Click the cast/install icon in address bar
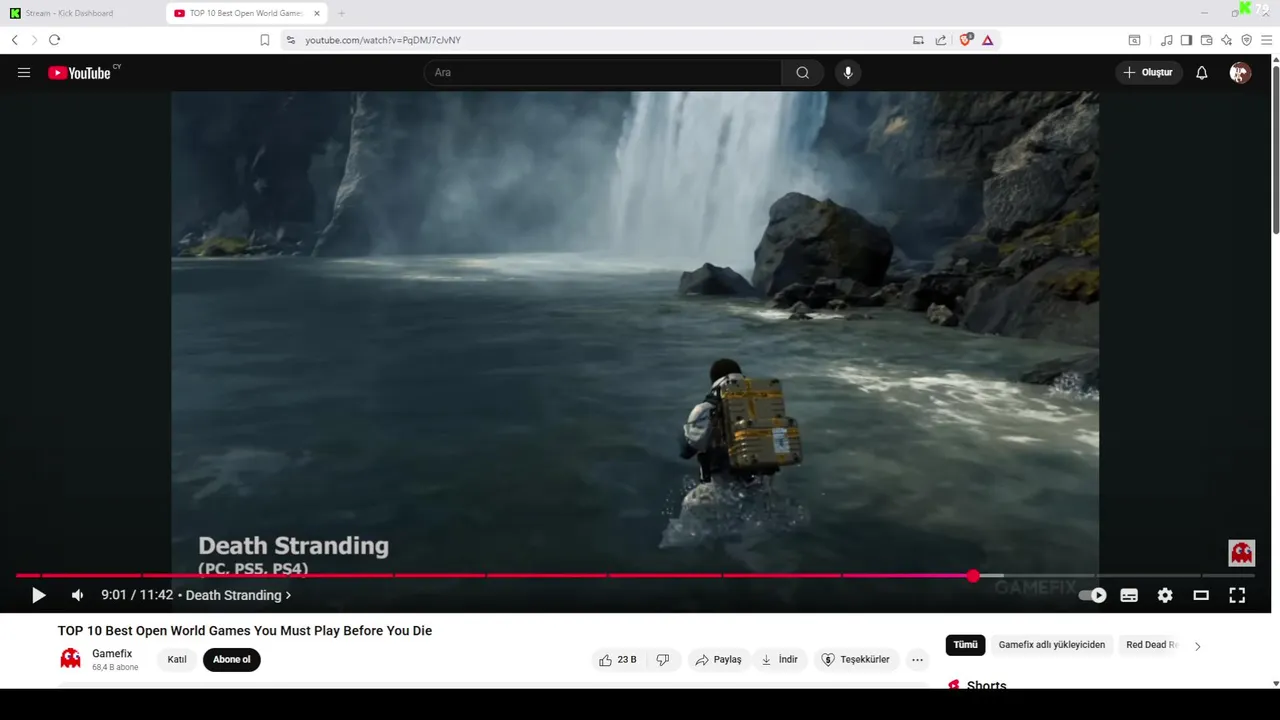The image size is (1280, 720). click(x=918, y=40)
